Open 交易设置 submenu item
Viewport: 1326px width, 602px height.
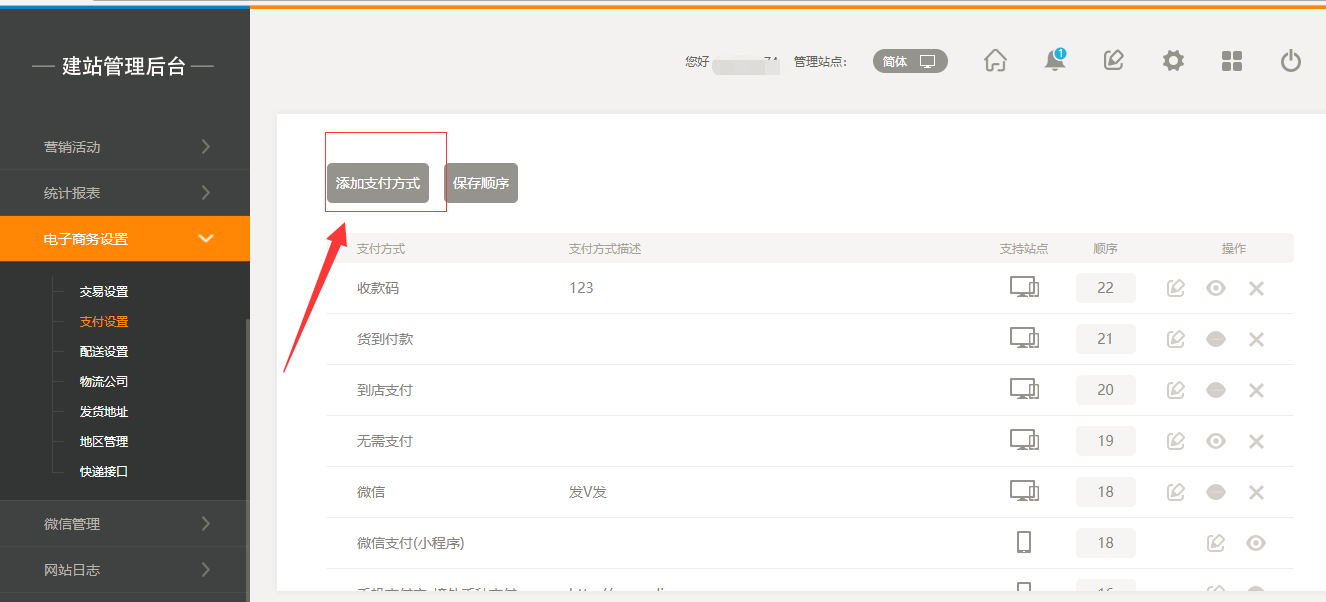[104, 292]
